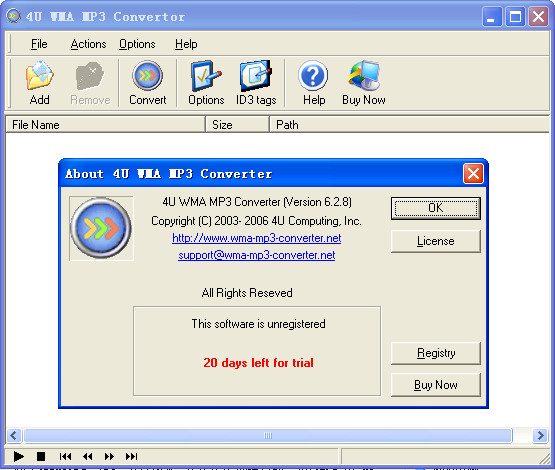Viewport: 555px width, 470px height.
Task: Click the Buy Now toolbar icon
Action: (x=364, y=83)
